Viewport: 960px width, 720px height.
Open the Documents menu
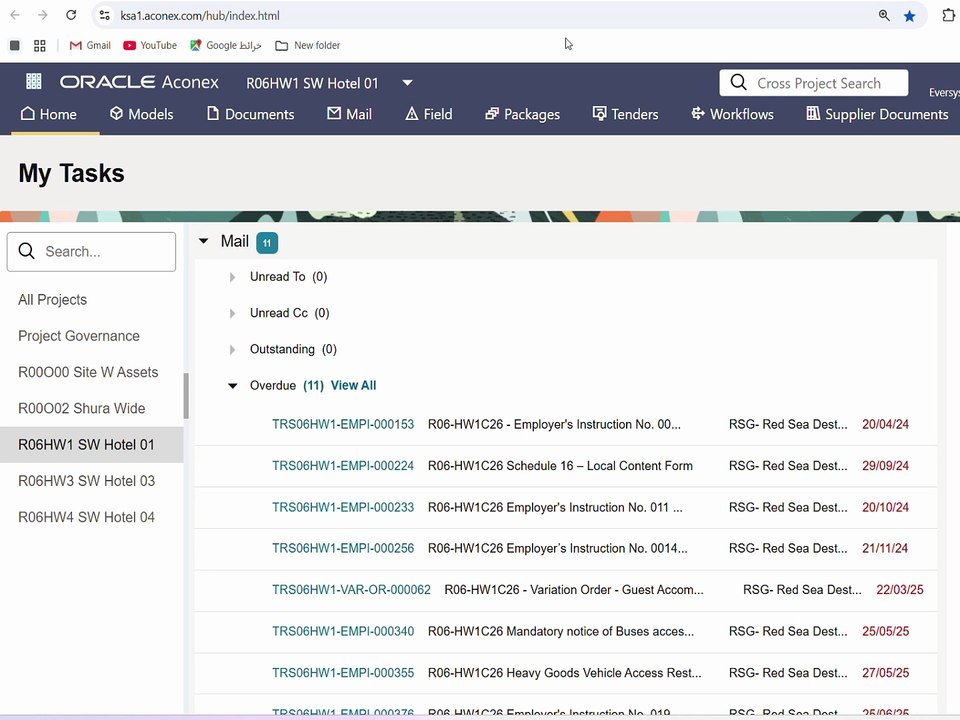click(x=250, y=114)
